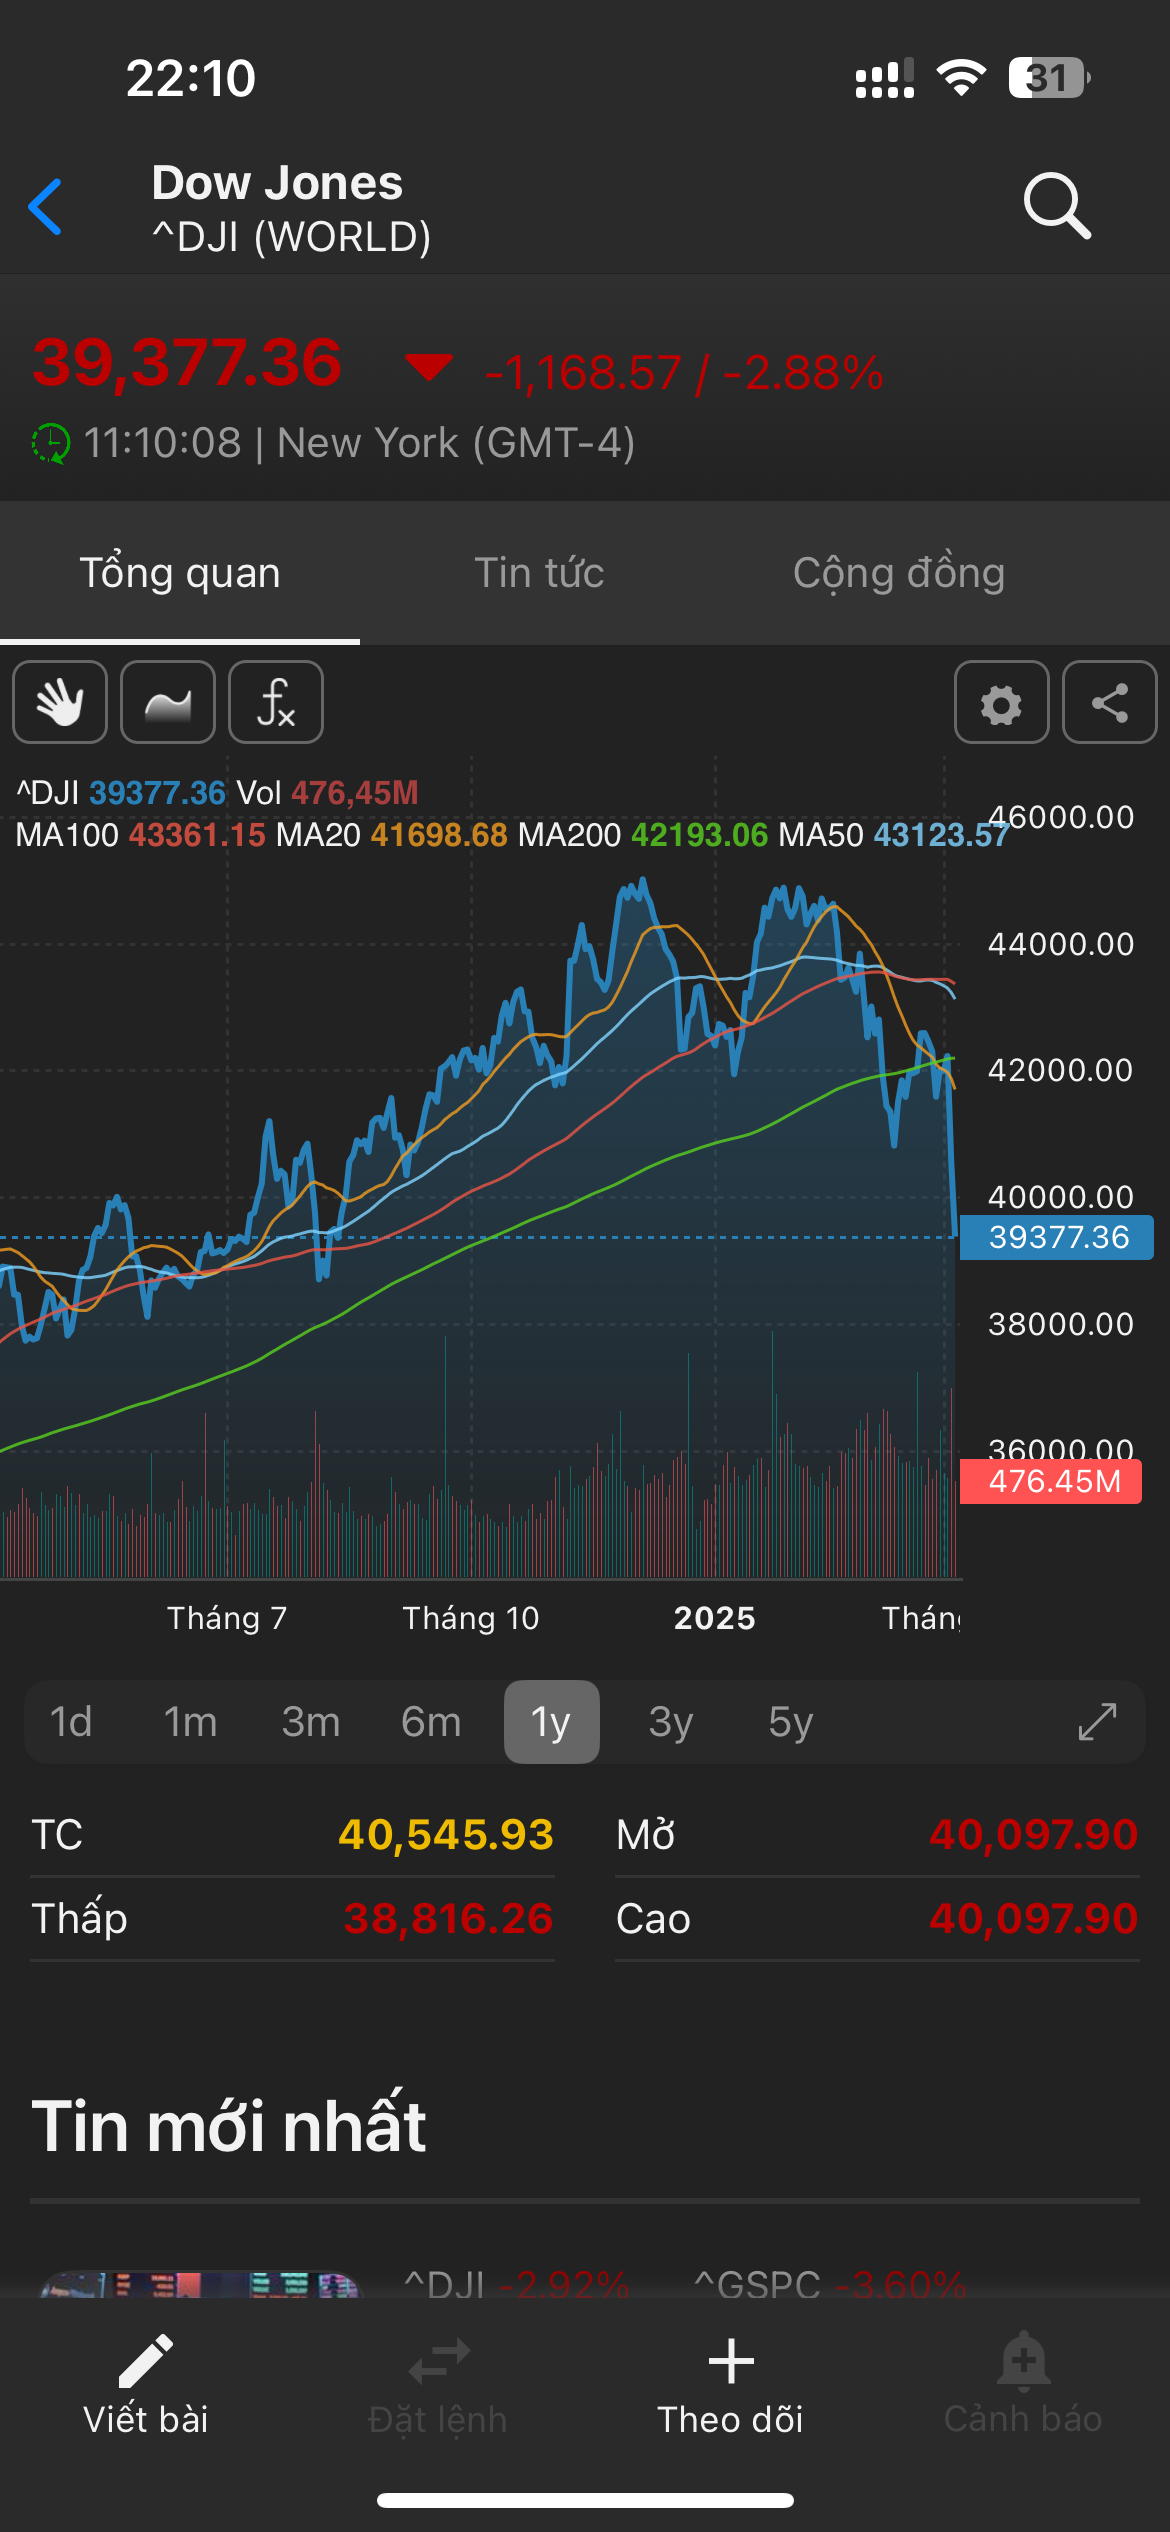Image resolution: width=1170 pixels, height=2532 pixels.
Task: Tap the Đặt lệnh order button
Action: pos(438,2385)
